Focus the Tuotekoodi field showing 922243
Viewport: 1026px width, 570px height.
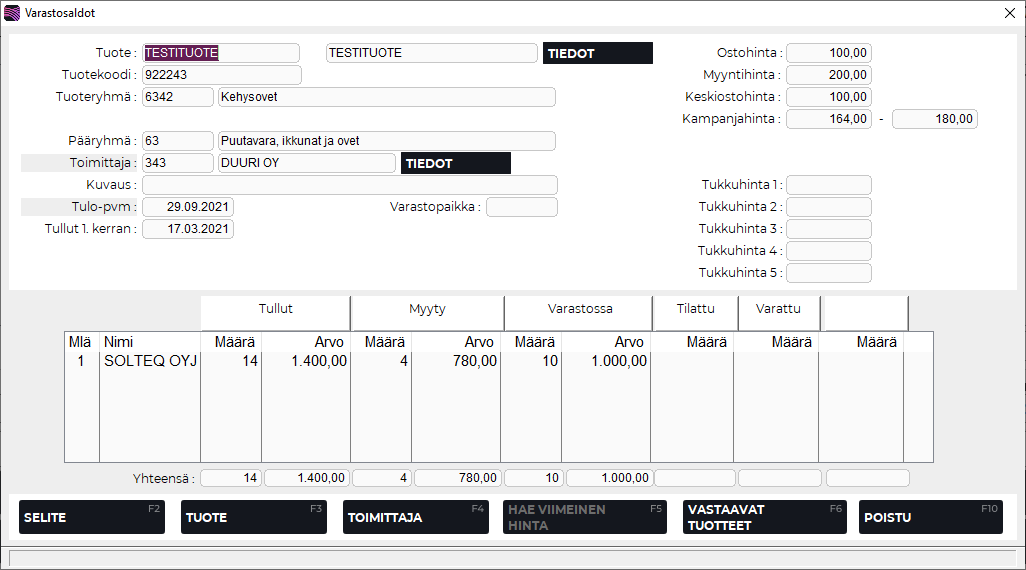[221, 75]
